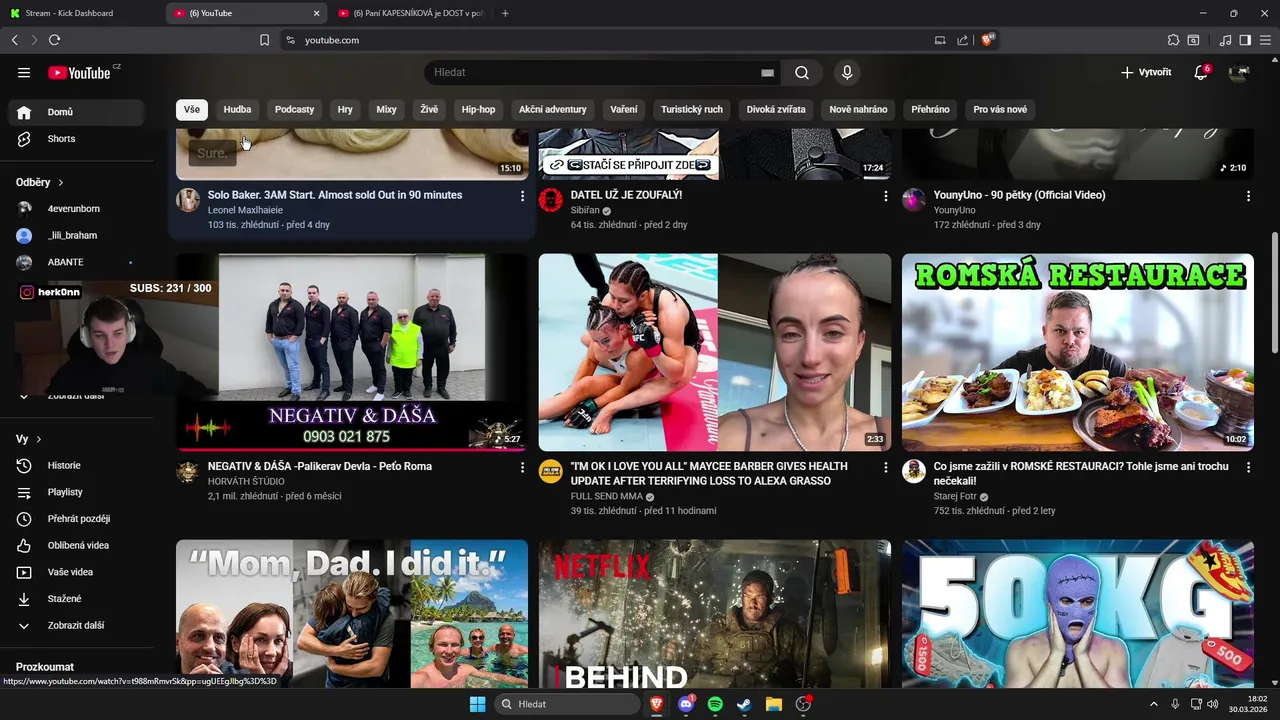
Task: Go back in browser history
Action: [14, 40]
